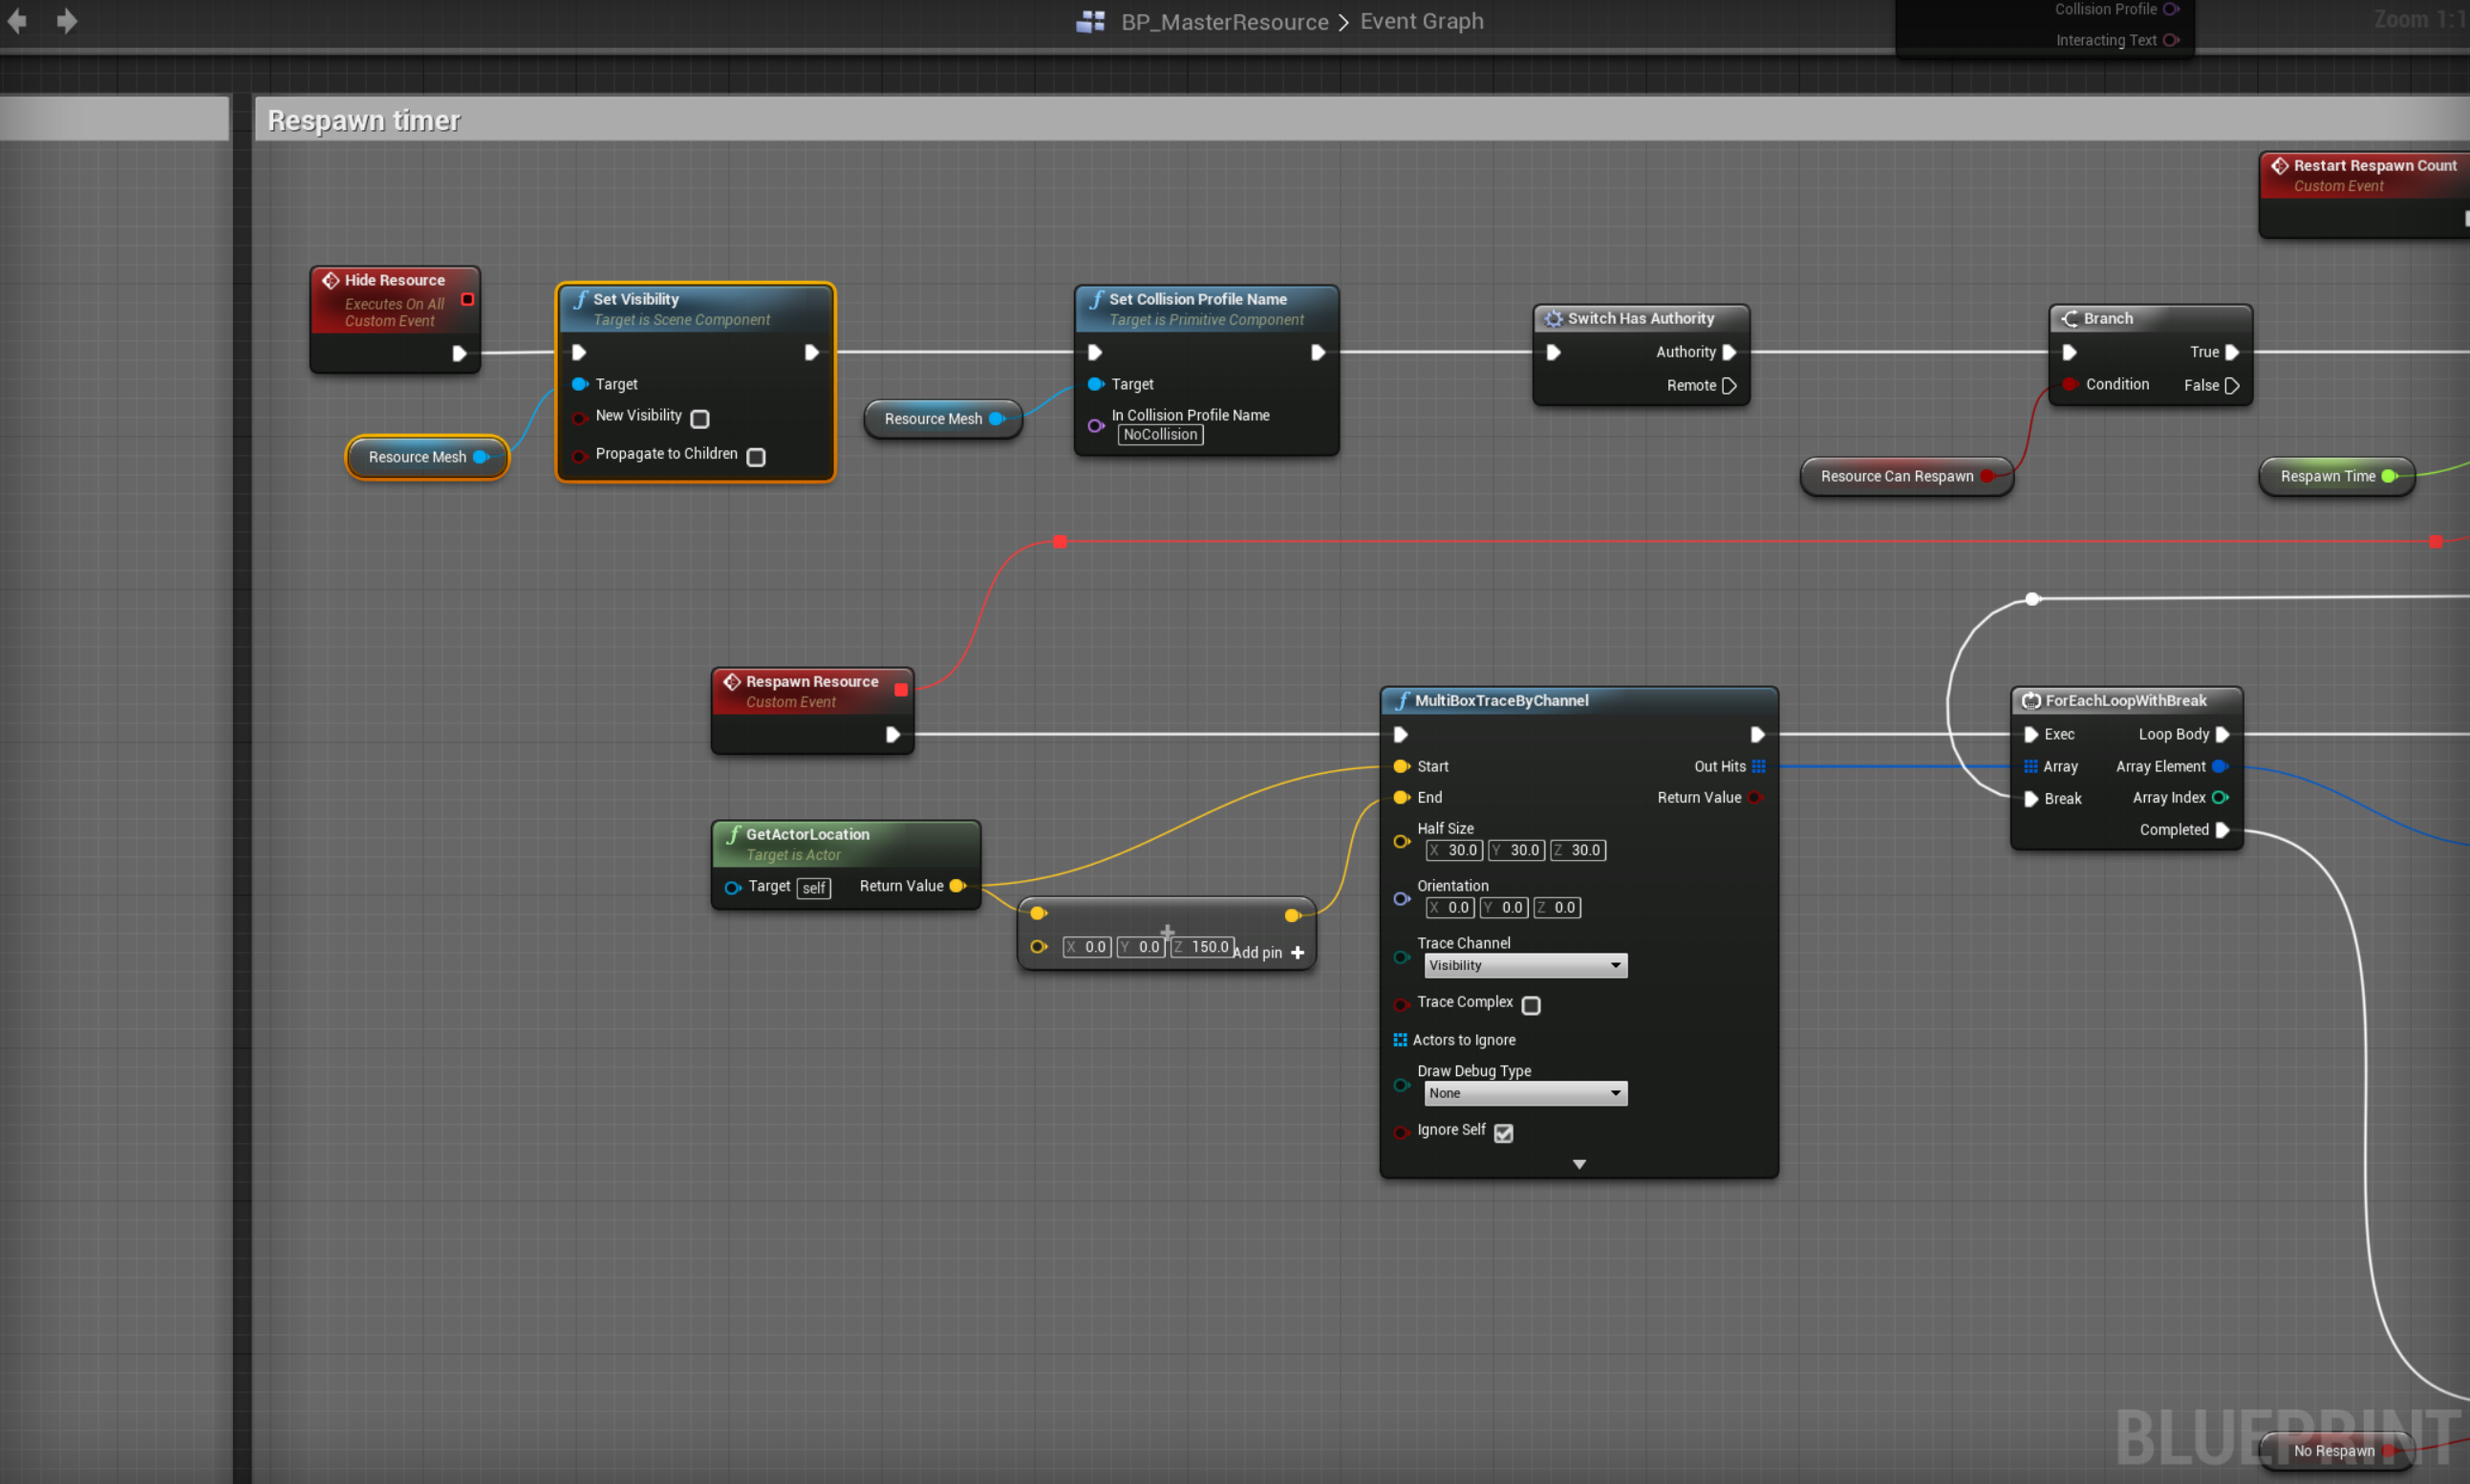2470x1484 pixels.
Task: Click the ForEachLoopWithBreak Completed exec pin
Action: point(2222,829)
